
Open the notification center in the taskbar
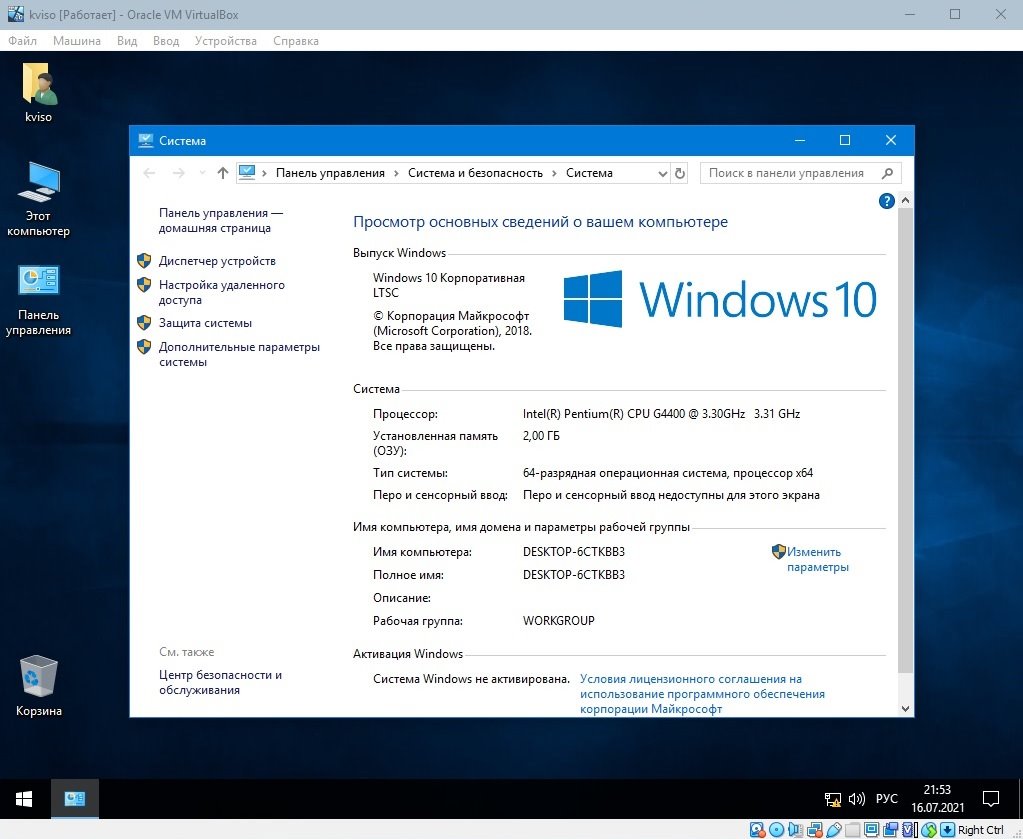[x=990, y=799]
